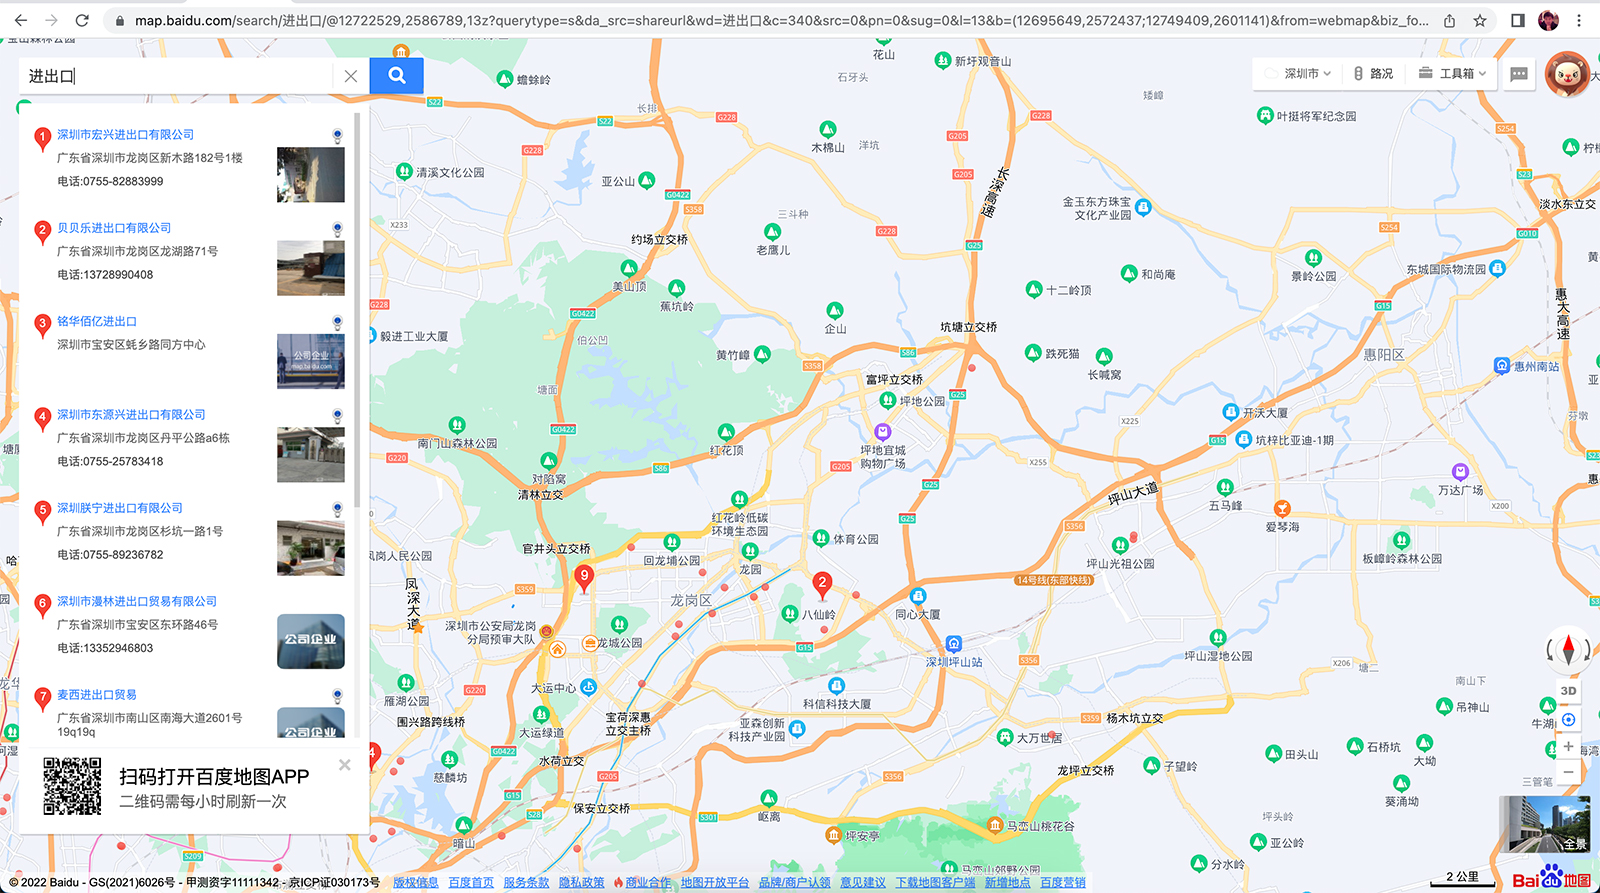Screen dimensions: 1600x893
Task: Open result 深圳市漫林进出口贸易有限公司
Action: click(x=137, y=601)
